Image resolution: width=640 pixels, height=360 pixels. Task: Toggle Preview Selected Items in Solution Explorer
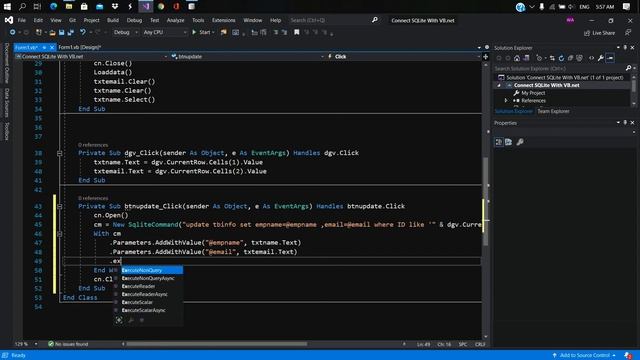click(610, 58)
